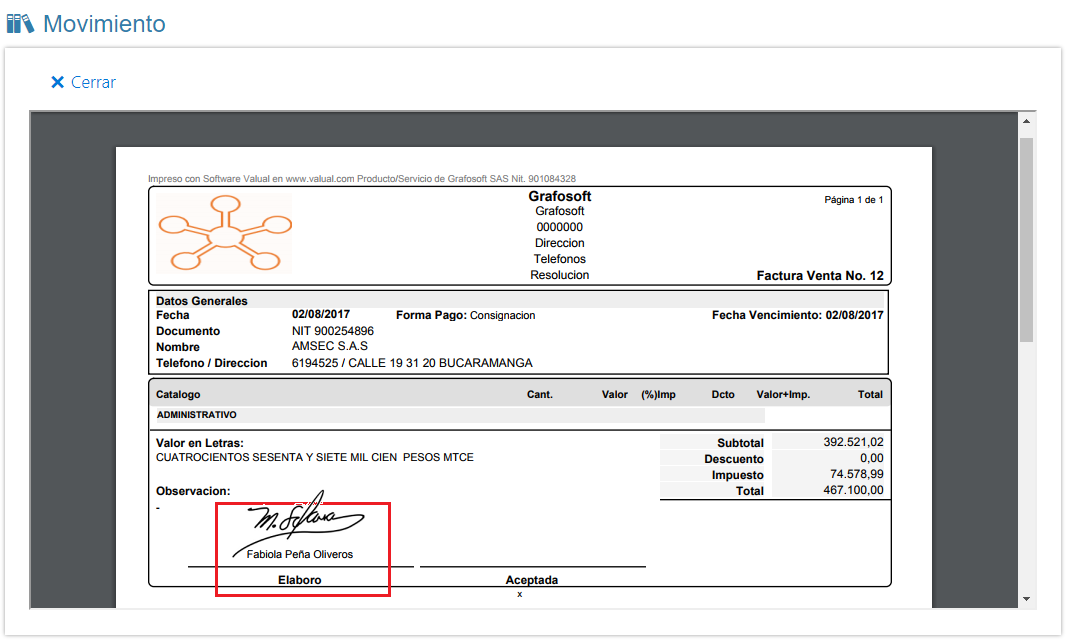Image resolution: width=1073 pixels, height=644 pixels.
Task: Click the books icon beside Movimiento
Action: (20, 23)
